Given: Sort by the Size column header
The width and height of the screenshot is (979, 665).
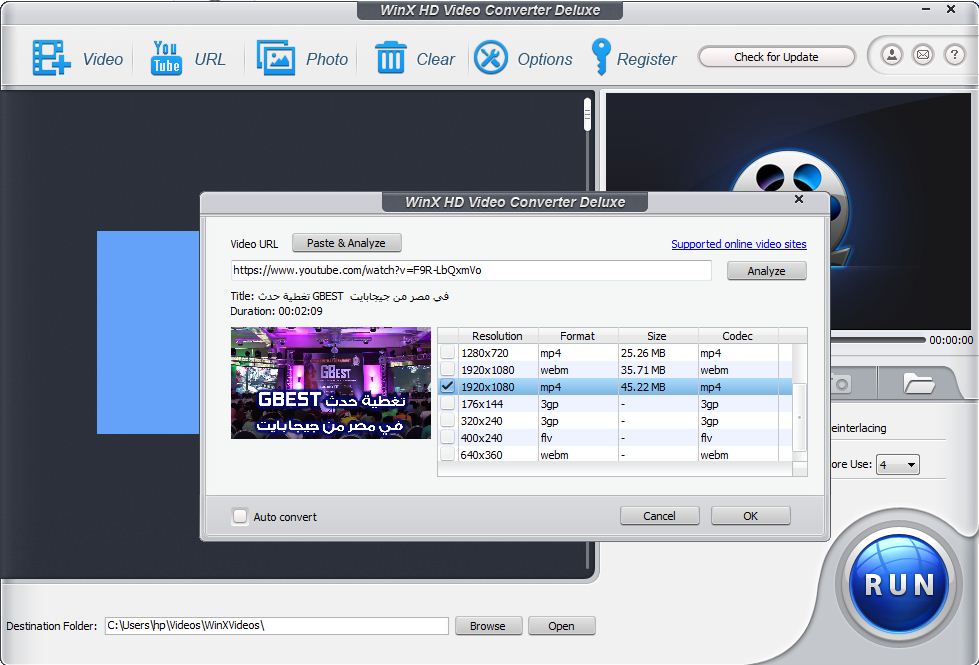Looking at the screenshot, I should pos(657,336).
